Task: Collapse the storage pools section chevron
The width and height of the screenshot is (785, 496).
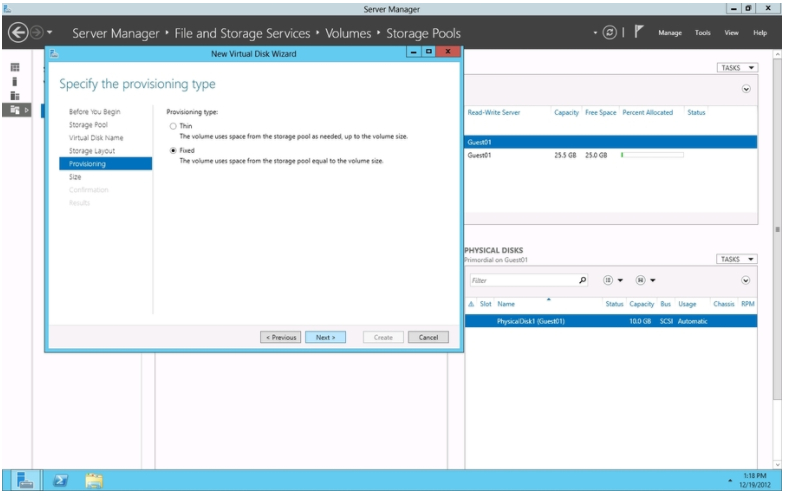Action: 746,89
